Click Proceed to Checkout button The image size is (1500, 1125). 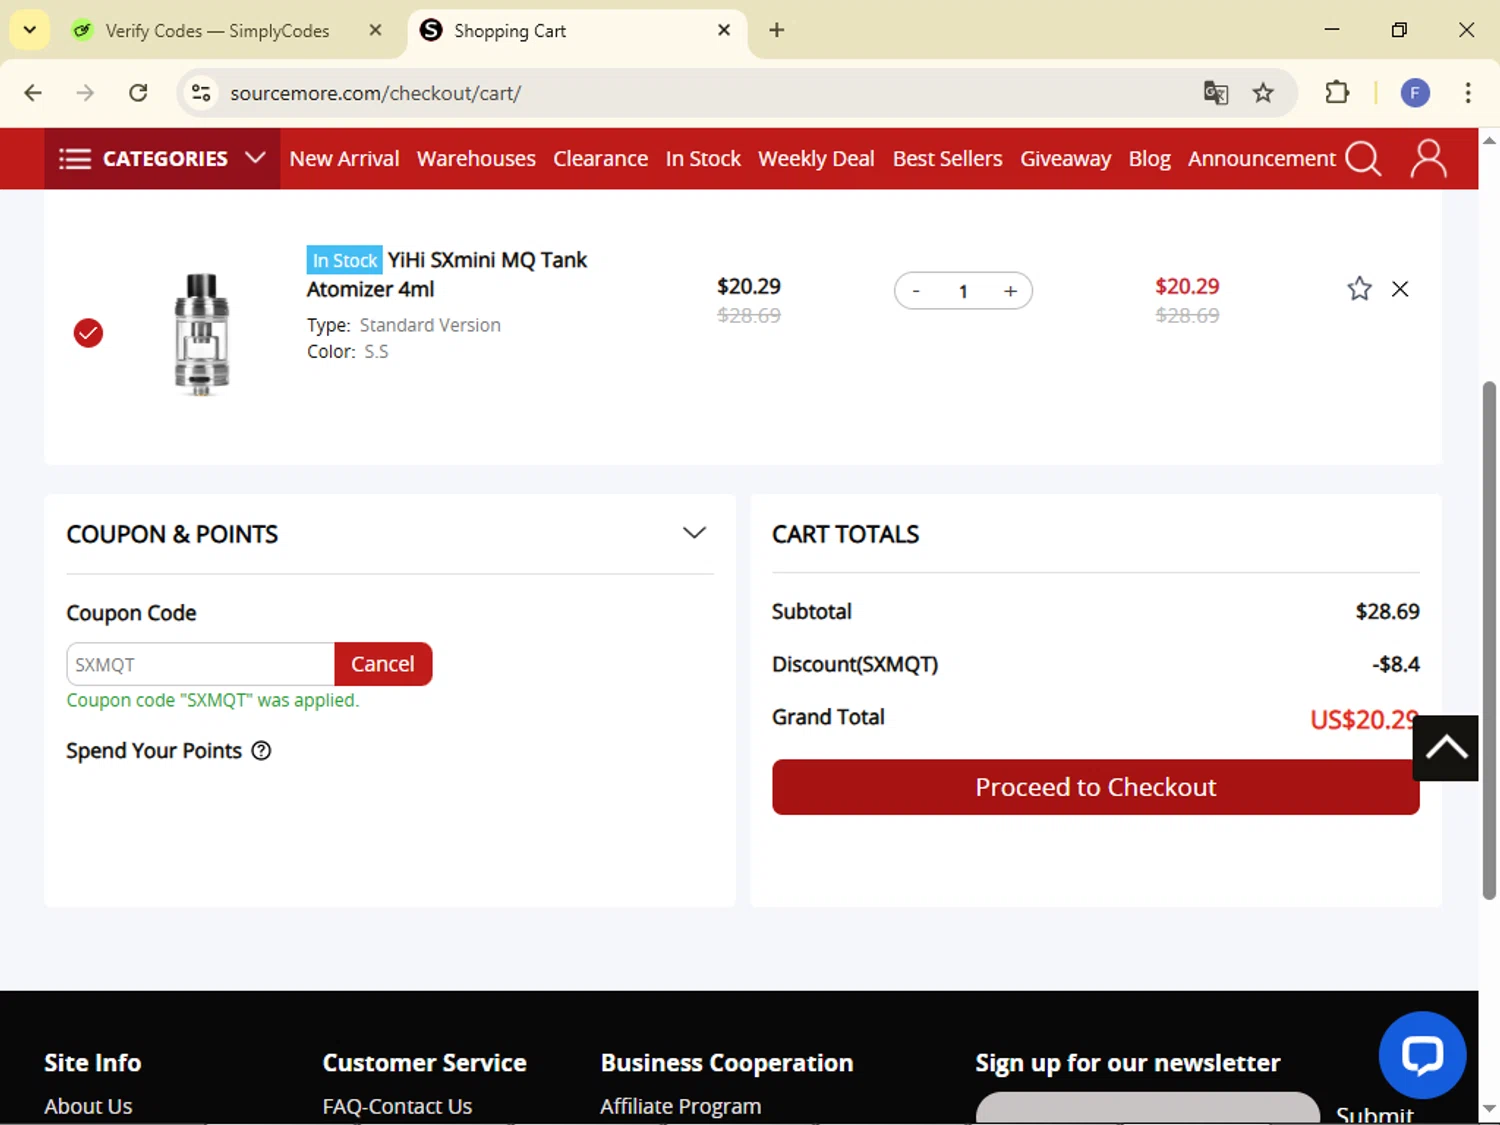1095,787
